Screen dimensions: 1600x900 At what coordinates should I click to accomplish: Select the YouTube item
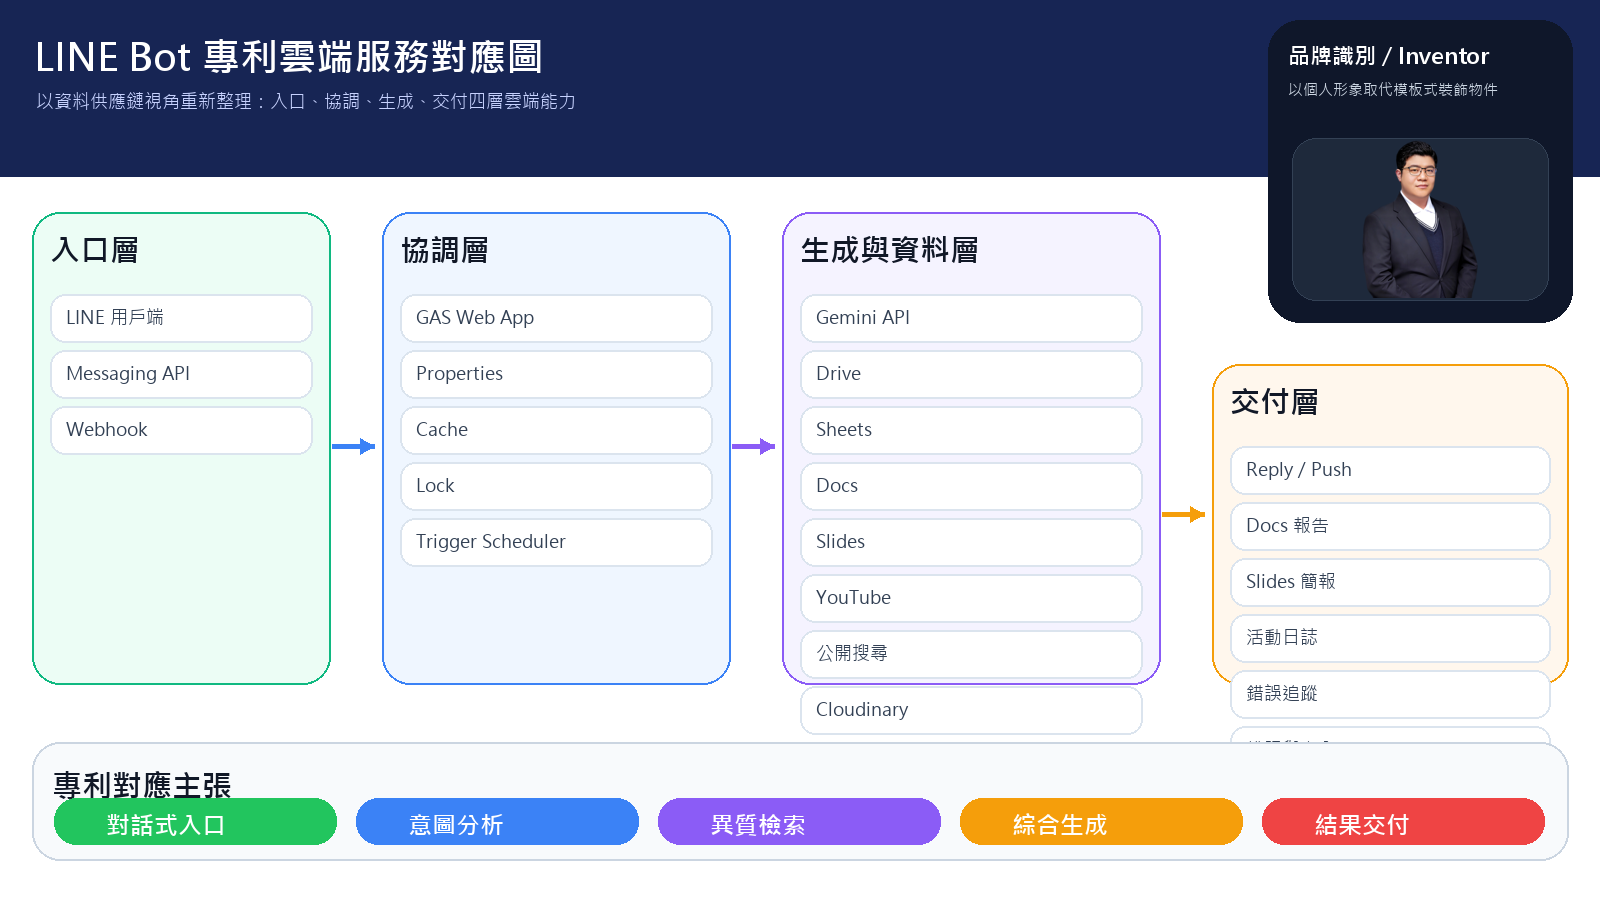coord(971,598)
